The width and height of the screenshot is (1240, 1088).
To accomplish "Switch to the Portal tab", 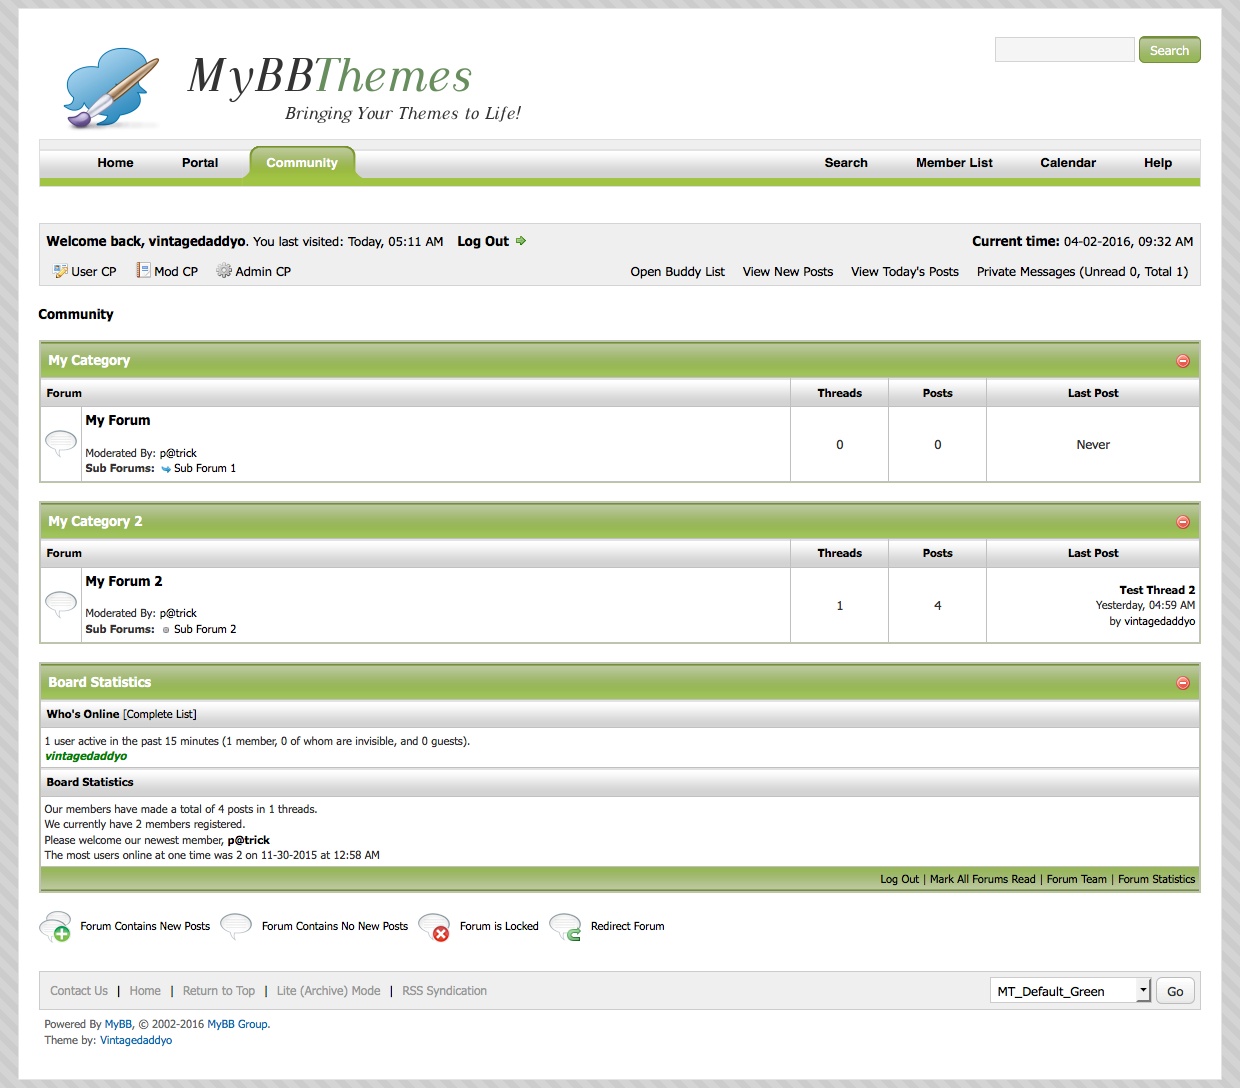I will 200,163.
